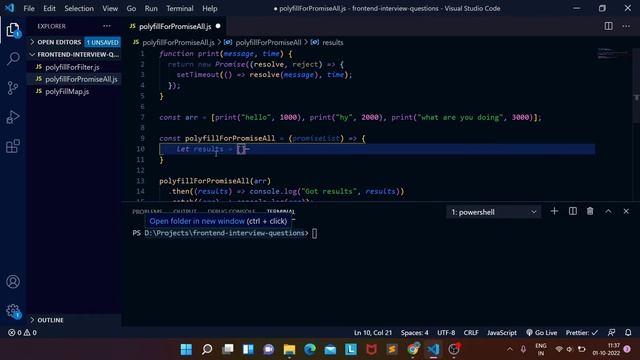
Task: Change Spaces: 4 indentation setting
Action: (414, 332)
